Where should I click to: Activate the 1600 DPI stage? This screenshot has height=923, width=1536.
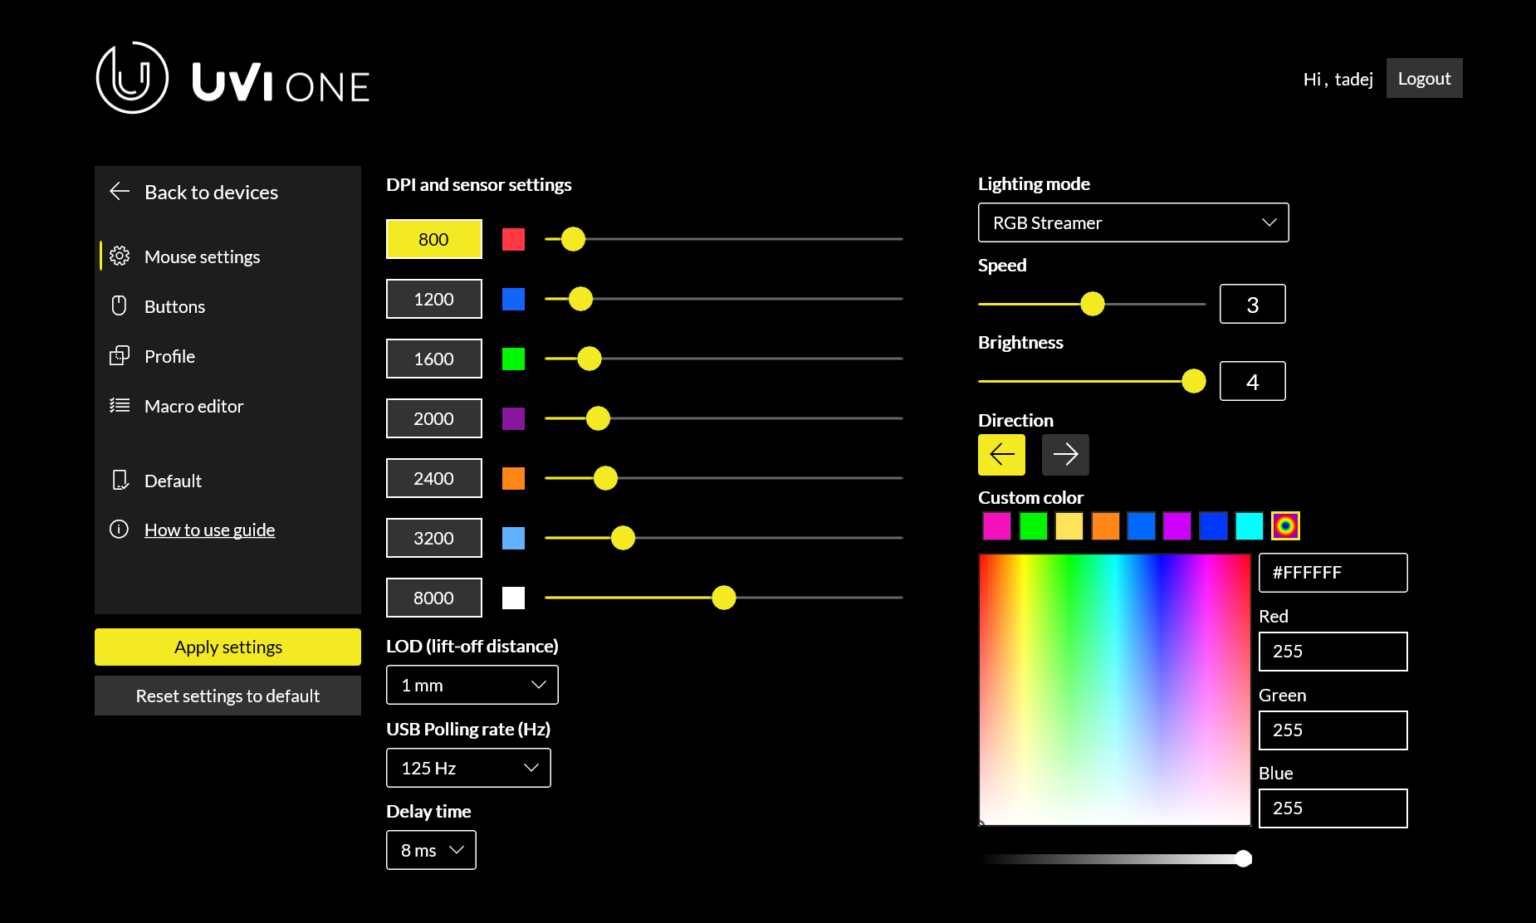(433, 358)
